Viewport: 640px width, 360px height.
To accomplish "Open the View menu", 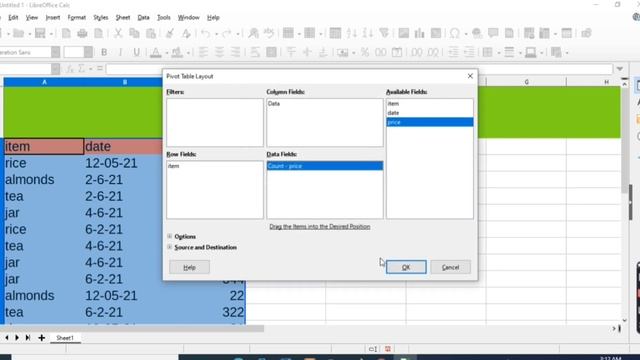I will coord(32,18).
